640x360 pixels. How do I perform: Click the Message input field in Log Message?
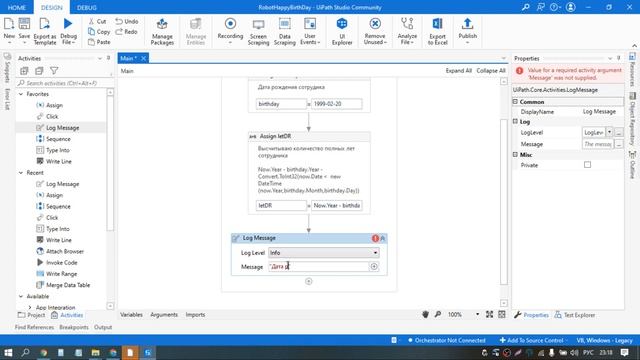click(x=319, y=267)
